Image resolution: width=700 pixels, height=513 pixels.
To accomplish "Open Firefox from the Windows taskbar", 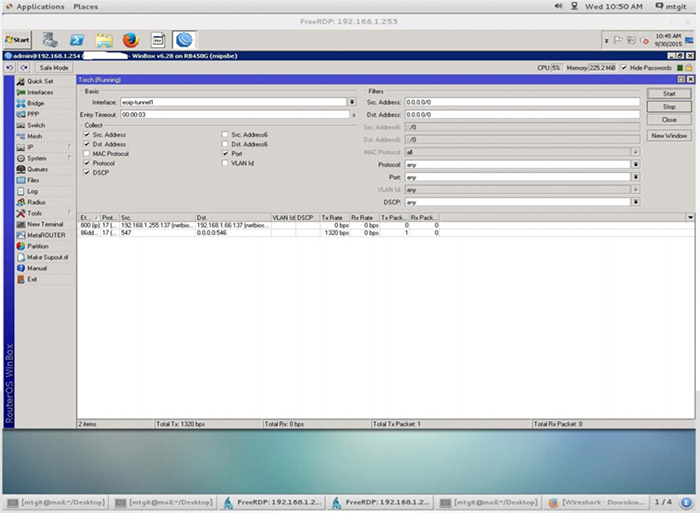I will [x=131, y=40].
